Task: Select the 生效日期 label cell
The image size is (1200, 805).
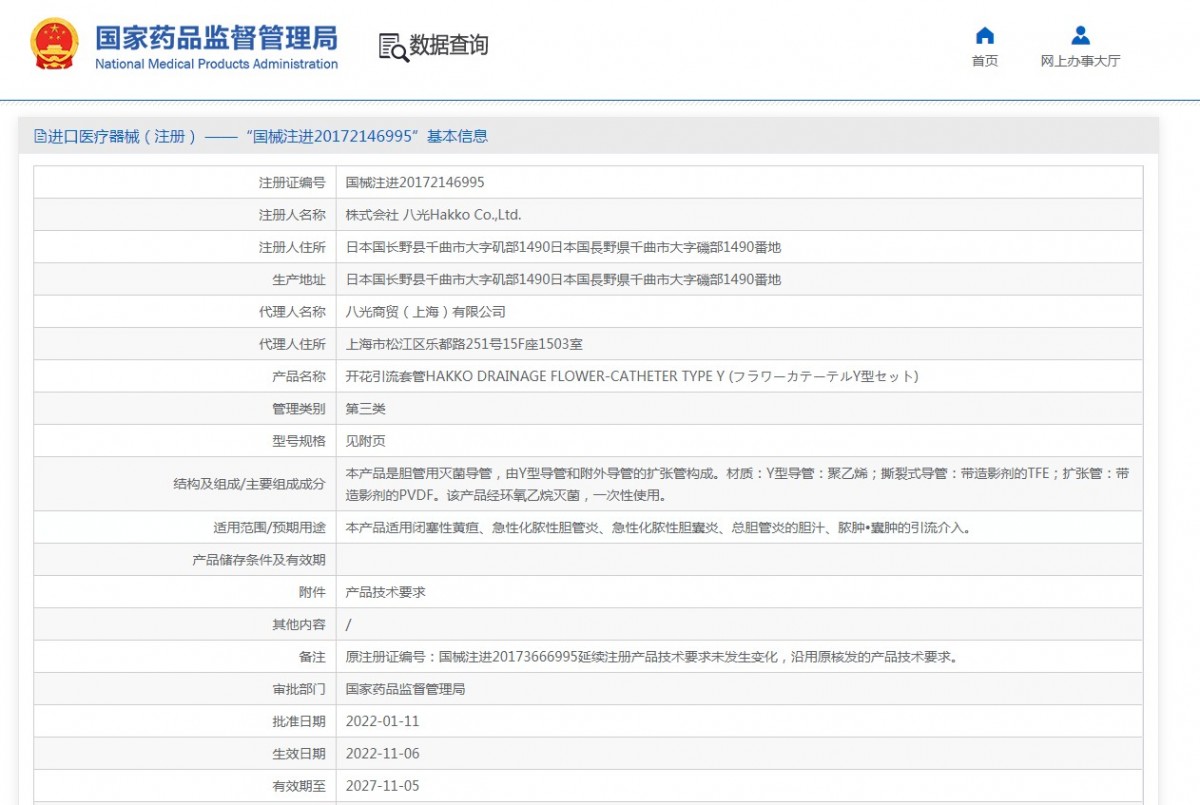Action: [x=185, y=753]
